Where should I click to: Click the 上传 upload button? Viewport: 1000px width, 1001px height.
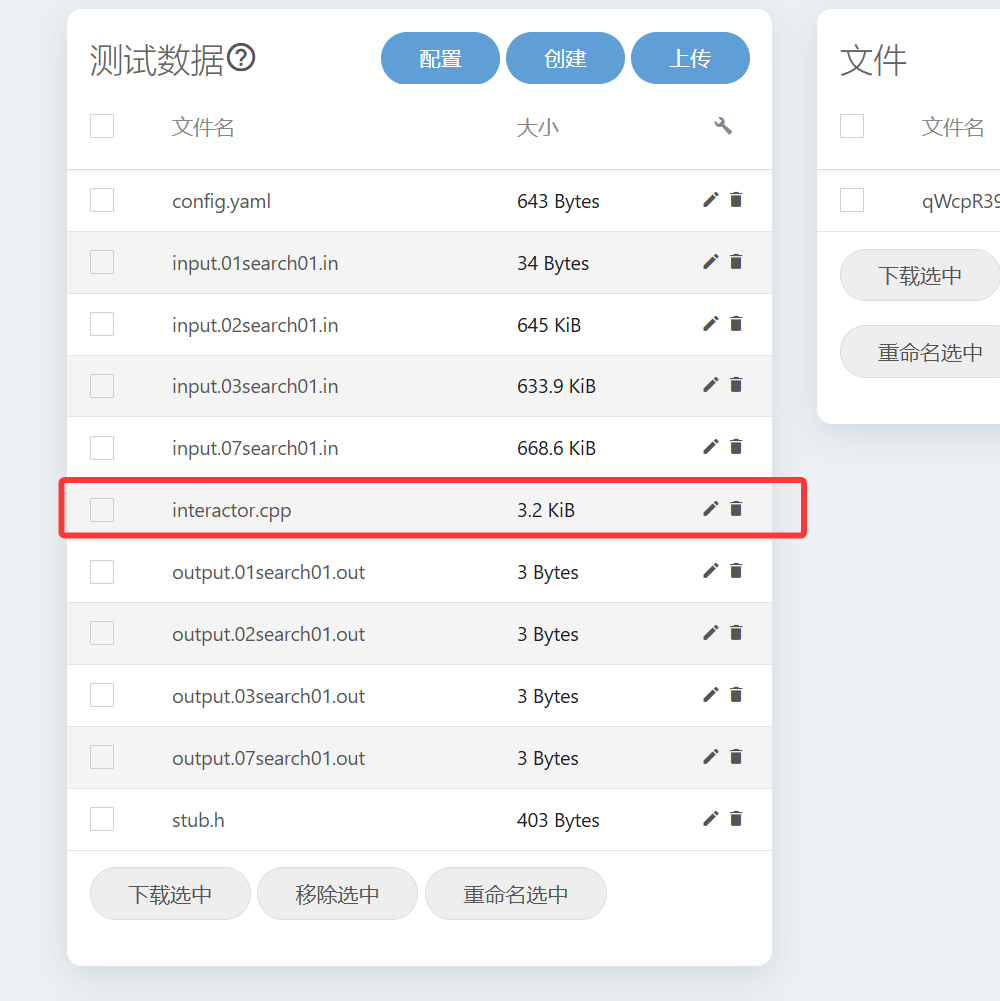pyautogui.click(x=690, y=58)
